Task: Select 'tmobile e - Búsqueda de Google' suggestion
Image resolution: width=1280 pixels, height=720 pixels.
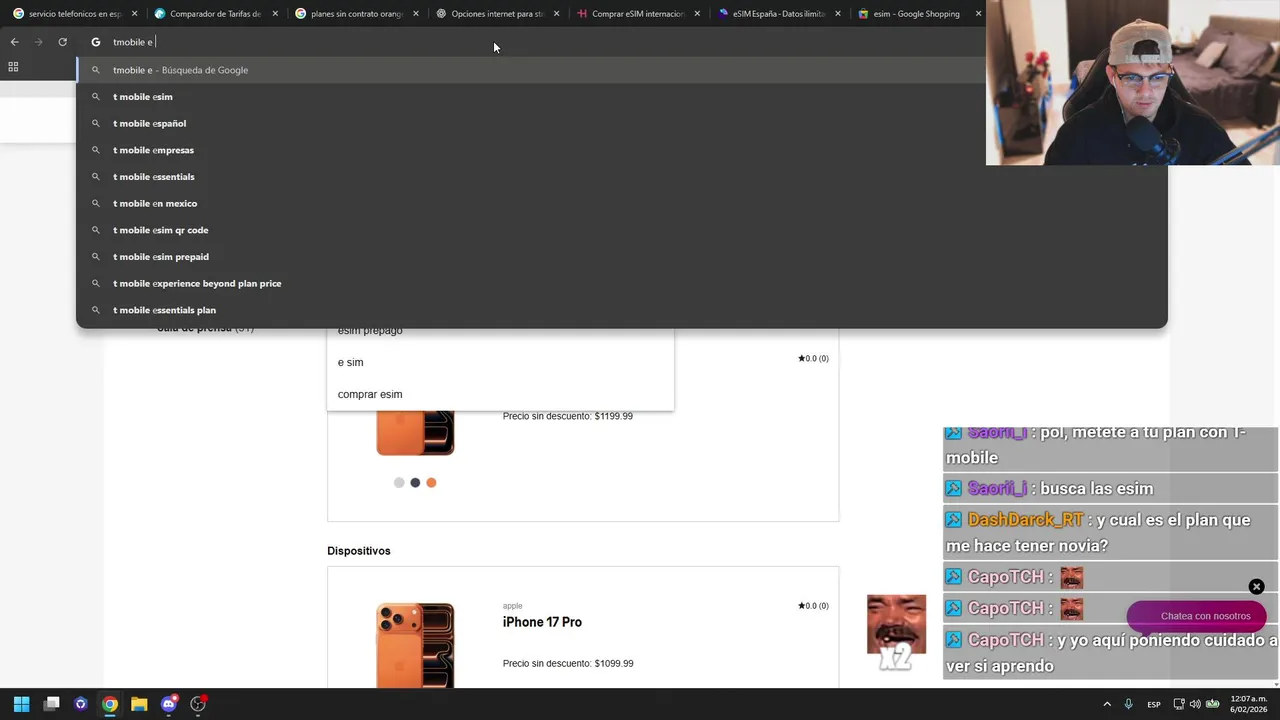Action: (x=531, y=70)
